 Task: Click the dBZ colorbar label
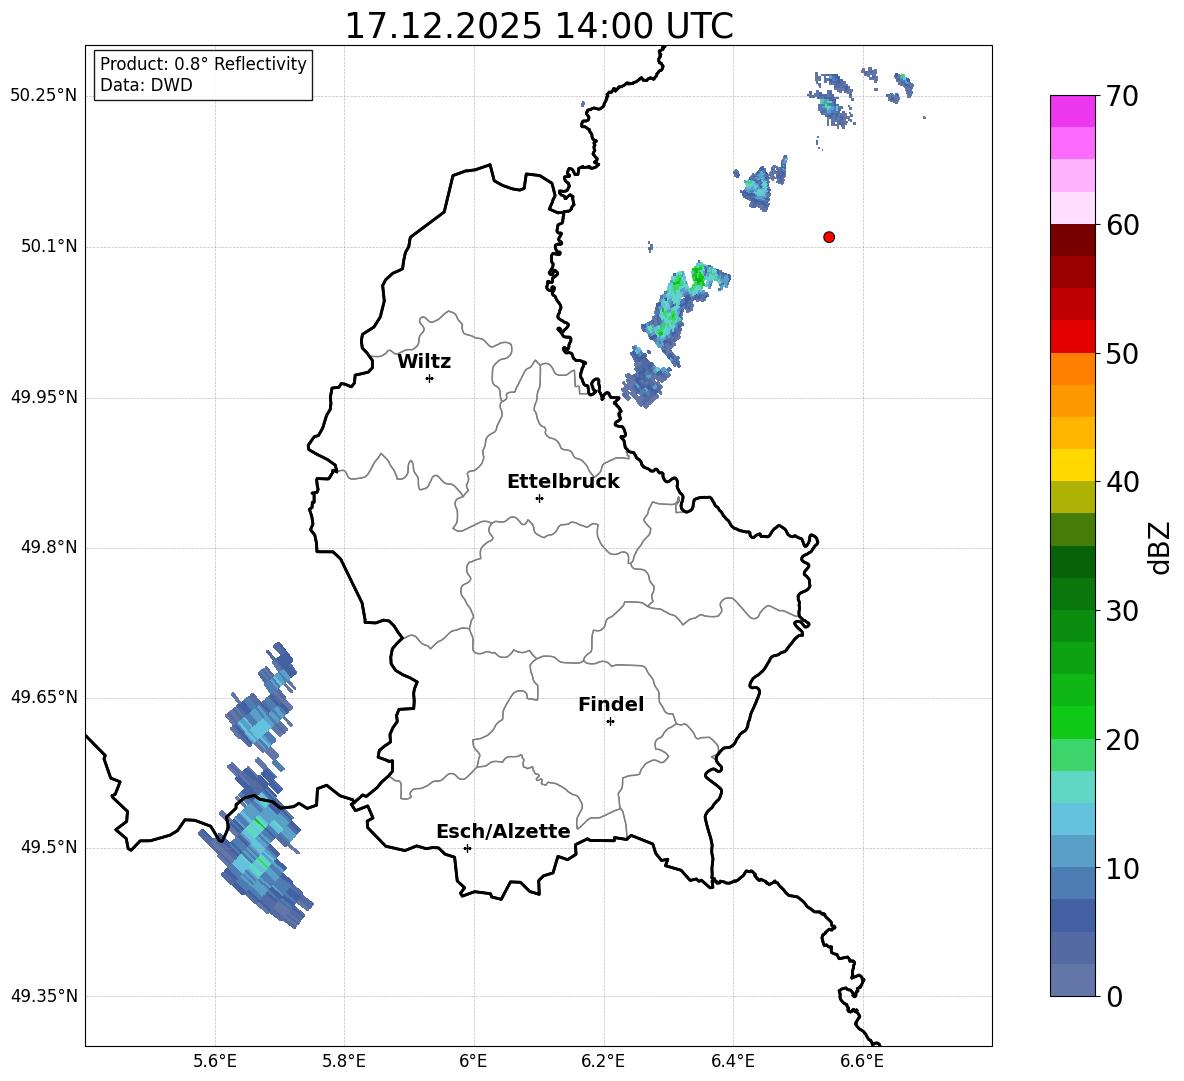pyautogui.click(x=1161, y=547)
